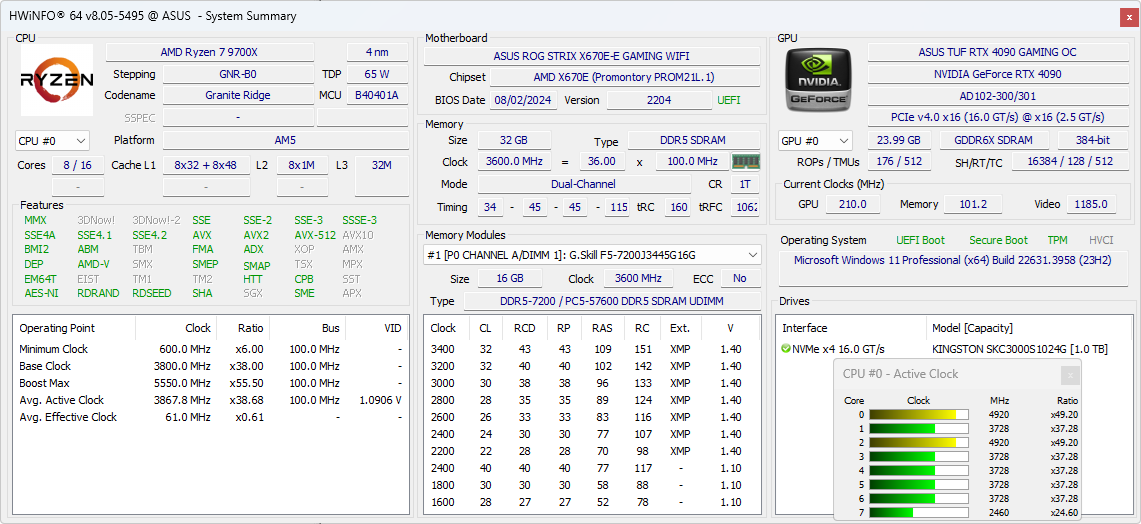
Task: Click the green NVMe drive status icon
Action: pyautogui.click(x=786, y=349)
